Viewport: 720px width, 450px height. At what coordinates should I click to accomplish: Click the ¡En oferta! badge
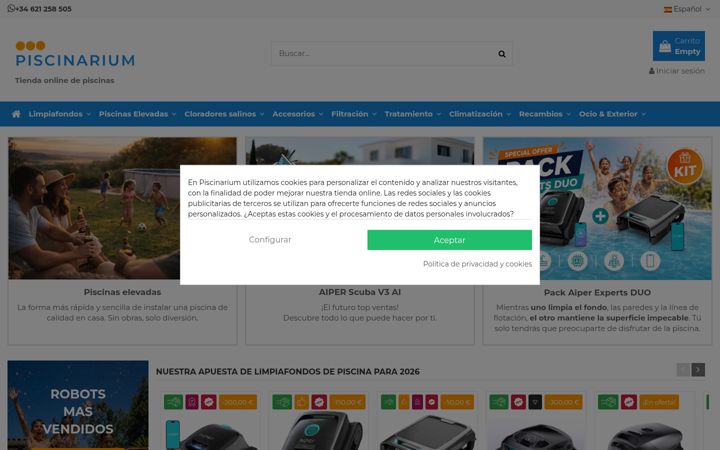coord(659,402)
